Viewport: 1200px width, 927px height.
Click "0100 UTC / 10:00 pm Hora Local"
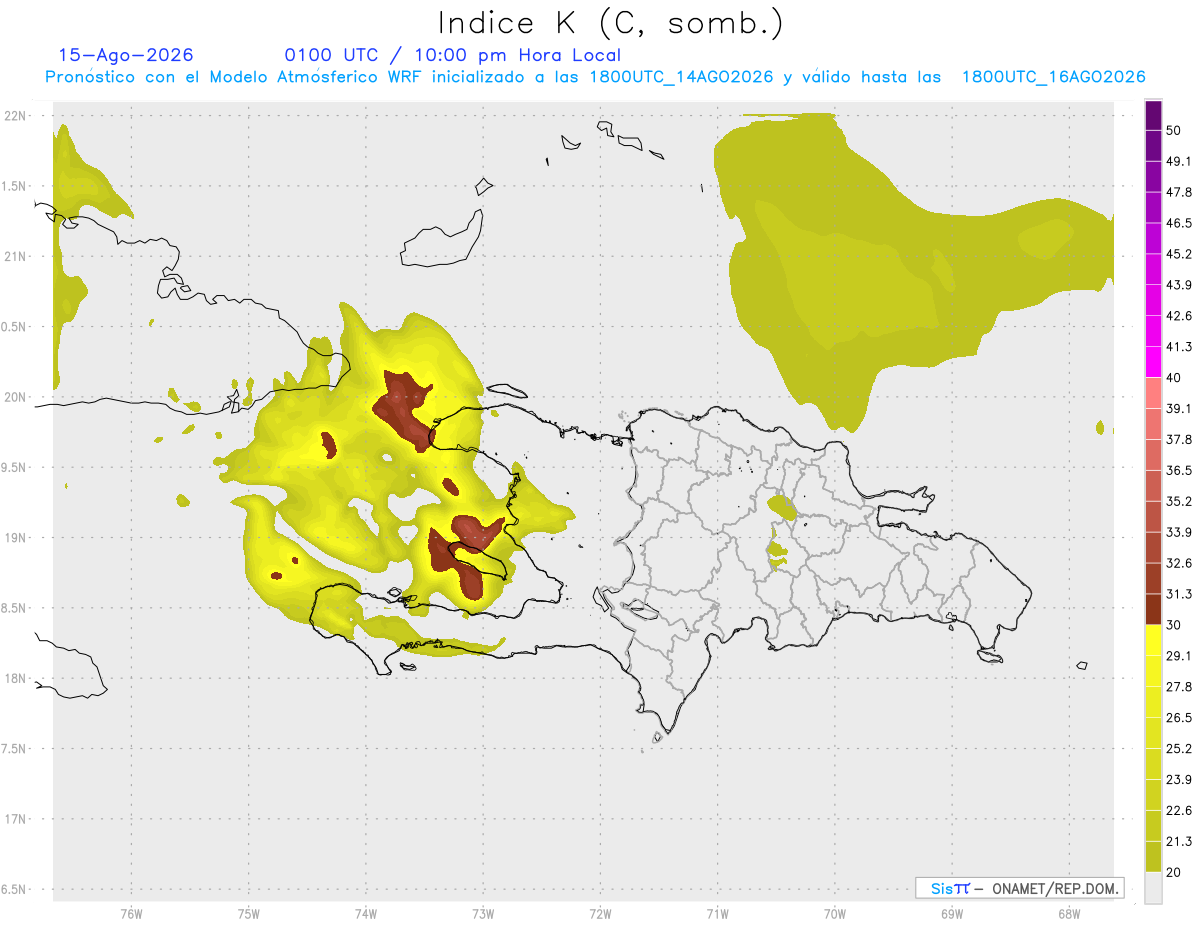pos(453,55)
